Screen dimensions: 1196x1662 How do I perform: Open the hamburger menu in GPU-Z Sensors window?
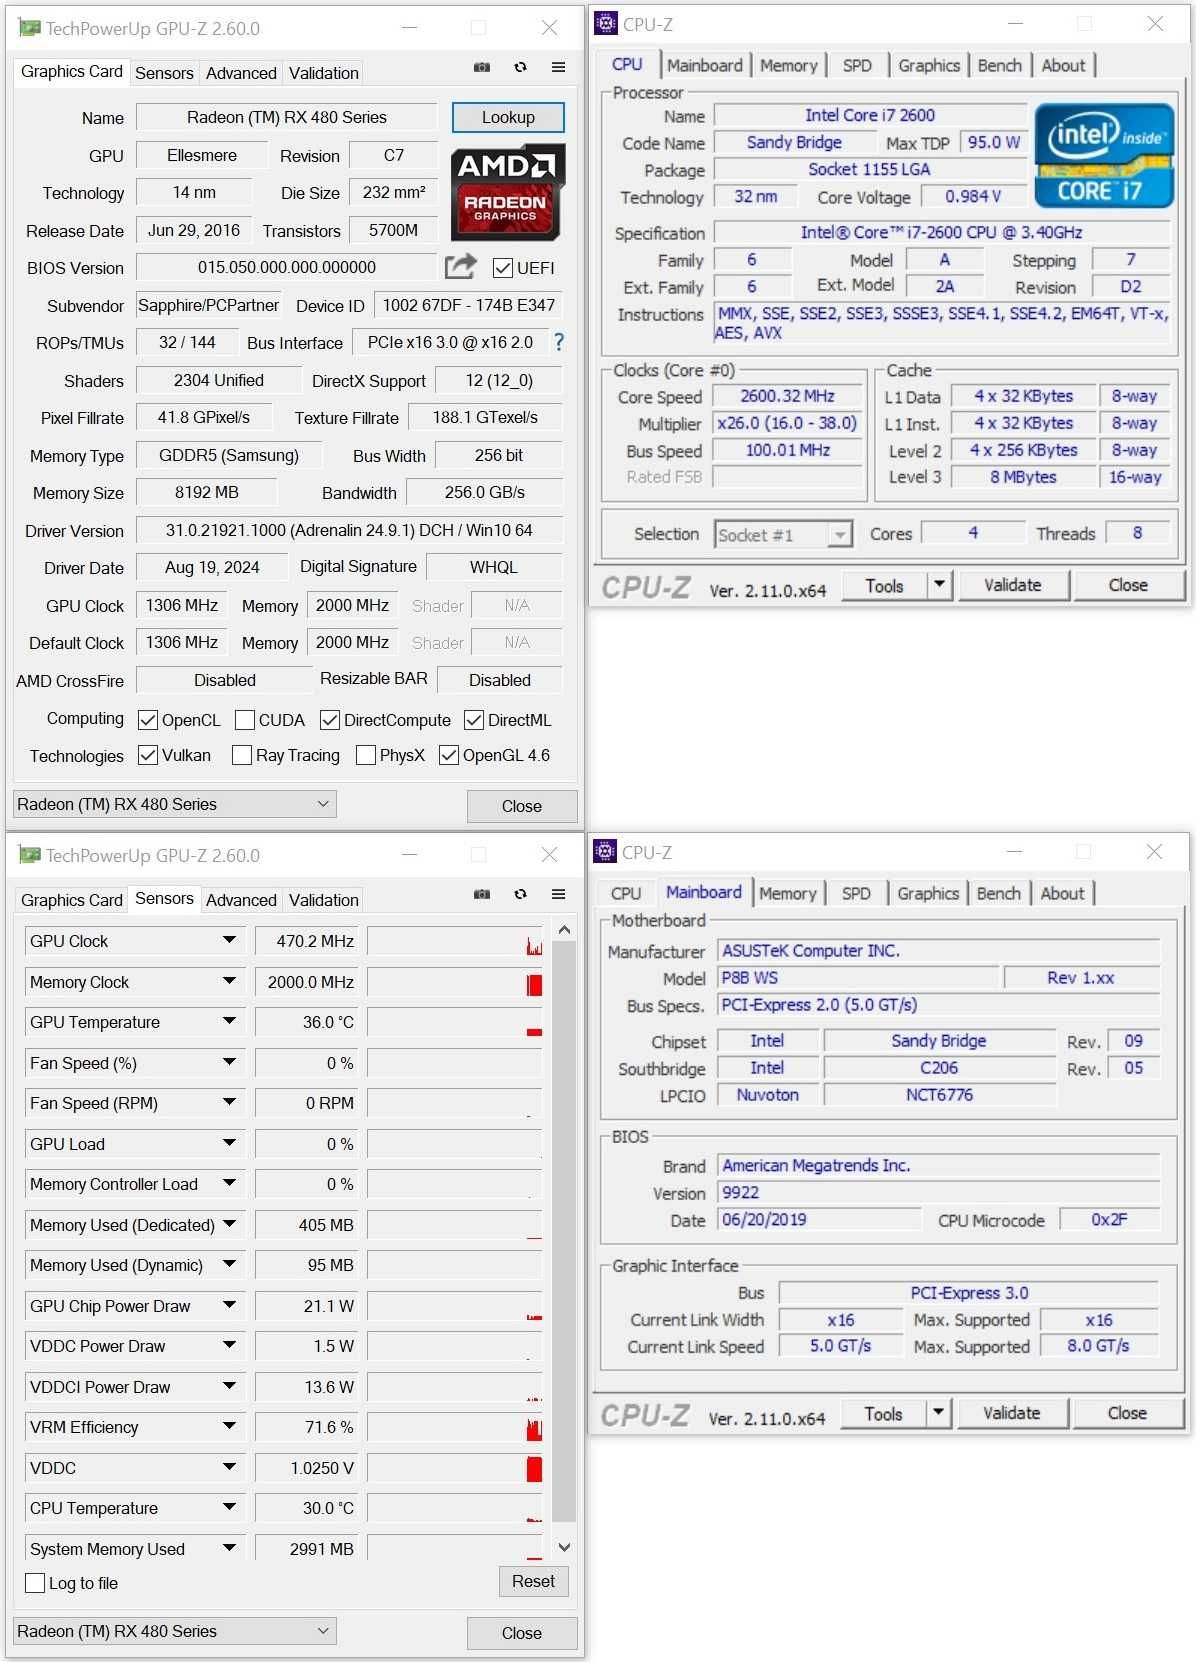point(558,894)
